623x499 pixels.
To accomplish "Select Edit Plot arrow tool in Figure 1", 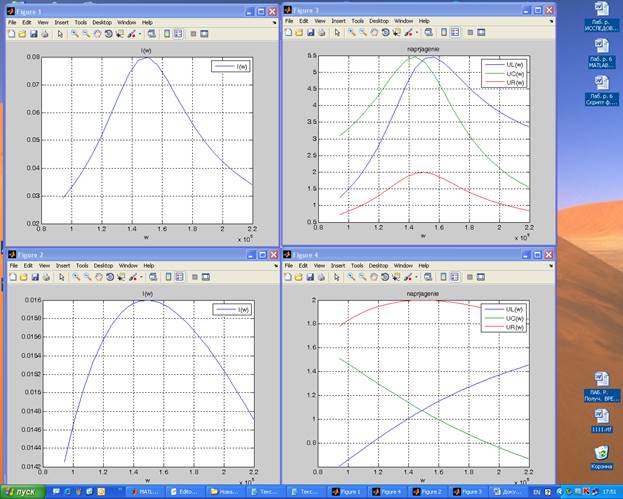I will pyautogui.click(x=60, y=34).
